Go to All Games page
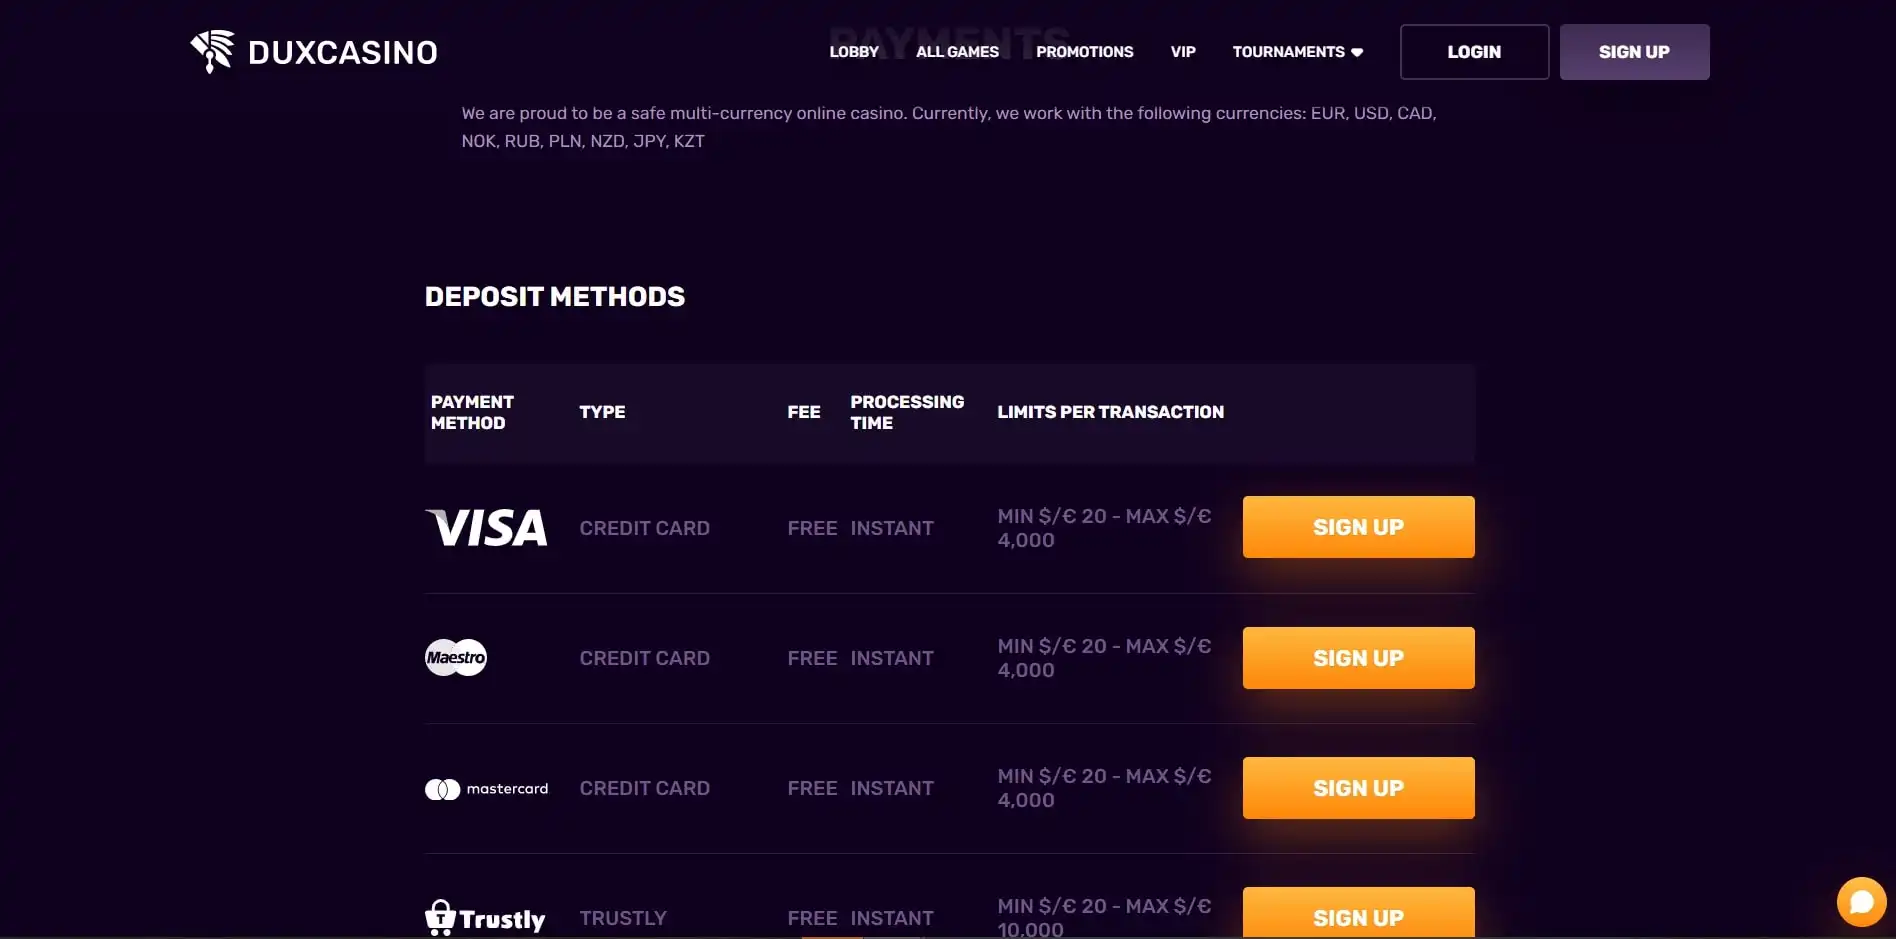 pos(957,52)
